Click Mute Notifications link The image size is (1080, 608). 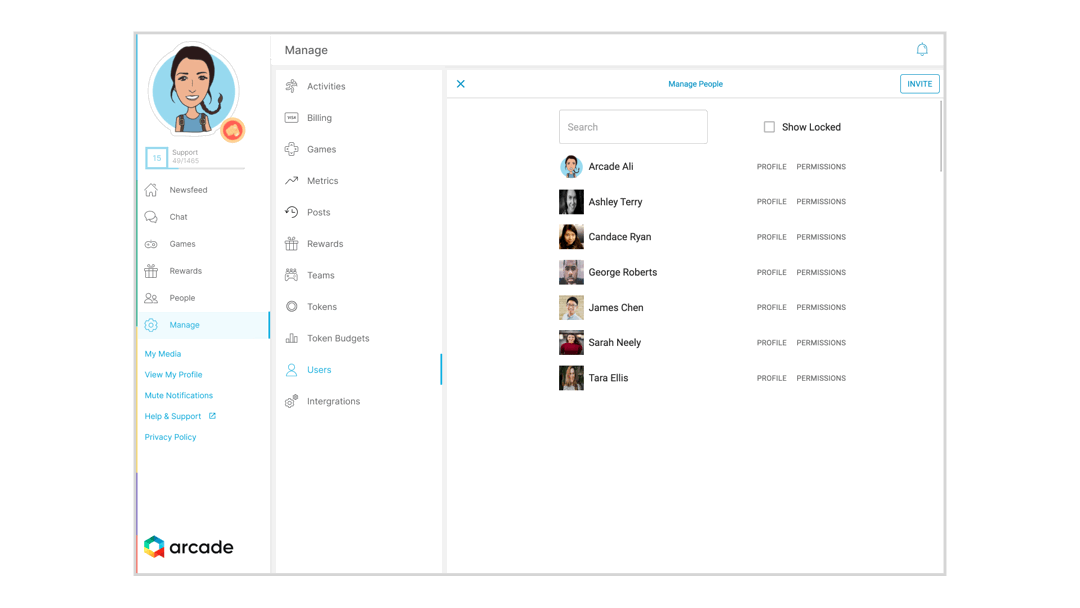point(178,395)
